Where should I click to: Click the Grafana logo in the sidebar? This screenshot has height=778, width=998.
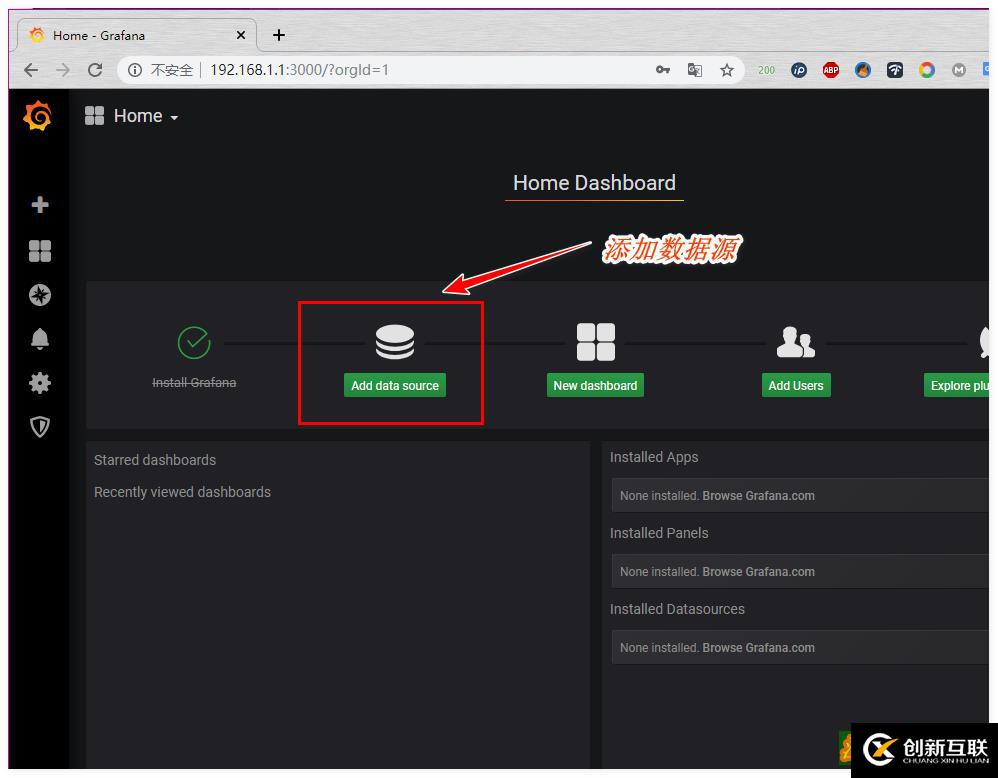(x=37, y=116)
